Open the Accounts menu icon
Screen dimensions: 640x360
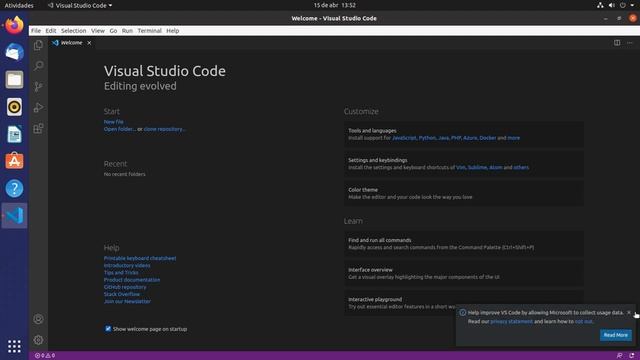pos(38,319)
